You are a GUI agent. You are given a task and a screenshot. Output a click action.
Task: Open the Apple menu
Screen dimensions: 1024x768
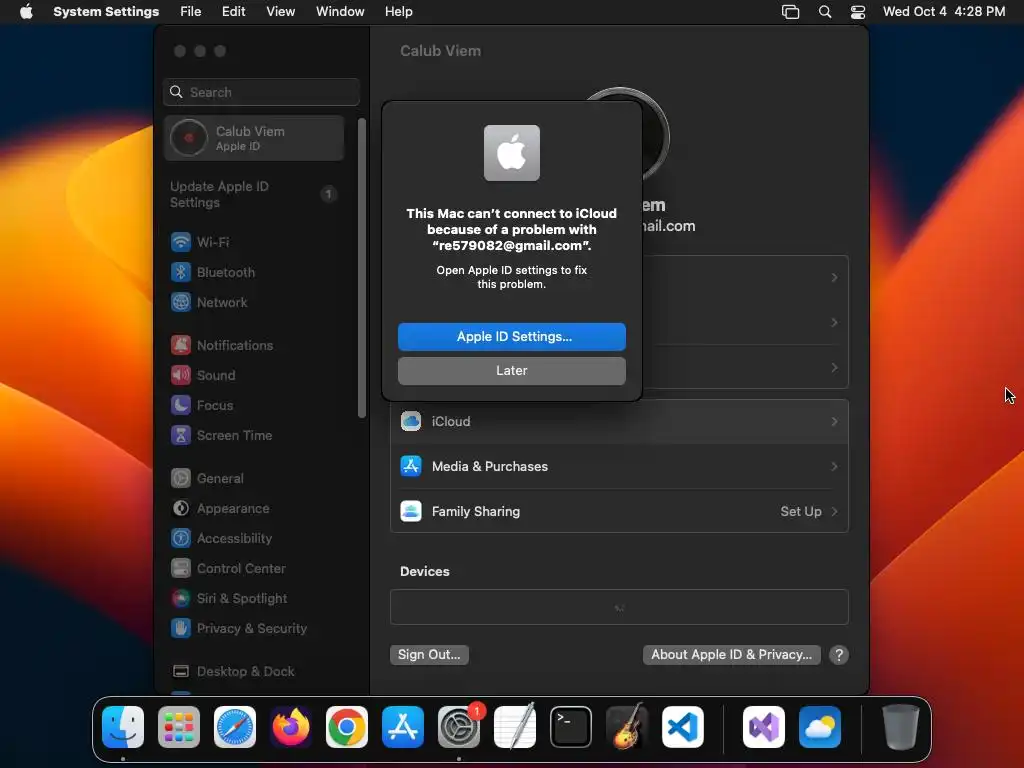click(x=26, y=12)
